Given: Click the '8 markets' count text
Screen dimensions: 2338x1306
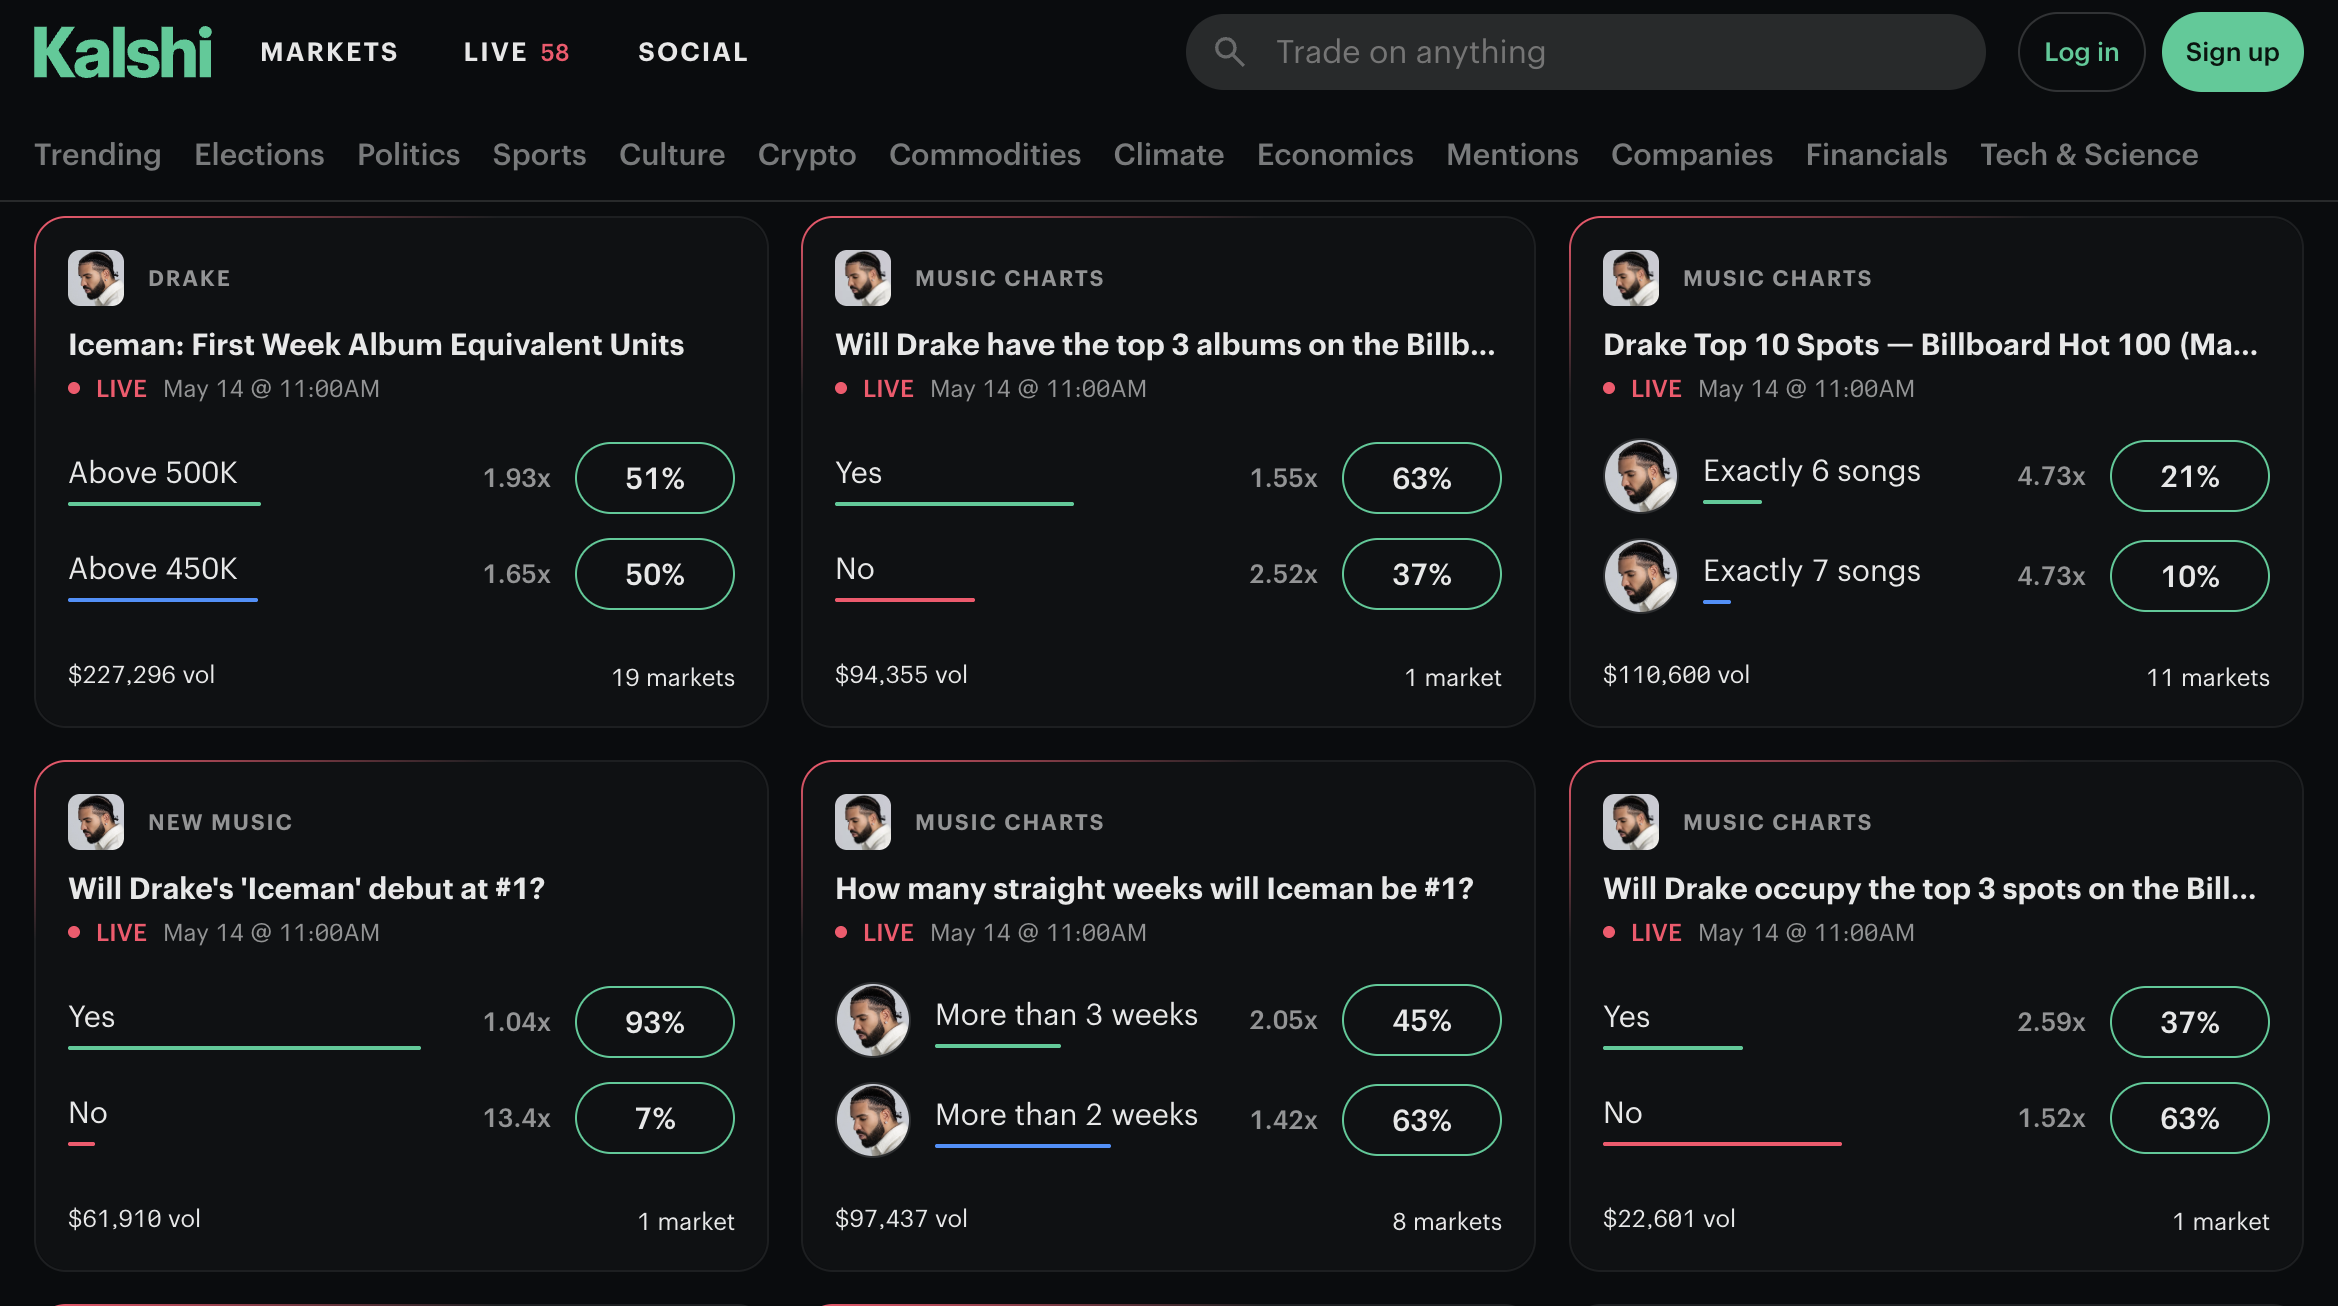Looking at the screenshot, I should 1447,1221.
